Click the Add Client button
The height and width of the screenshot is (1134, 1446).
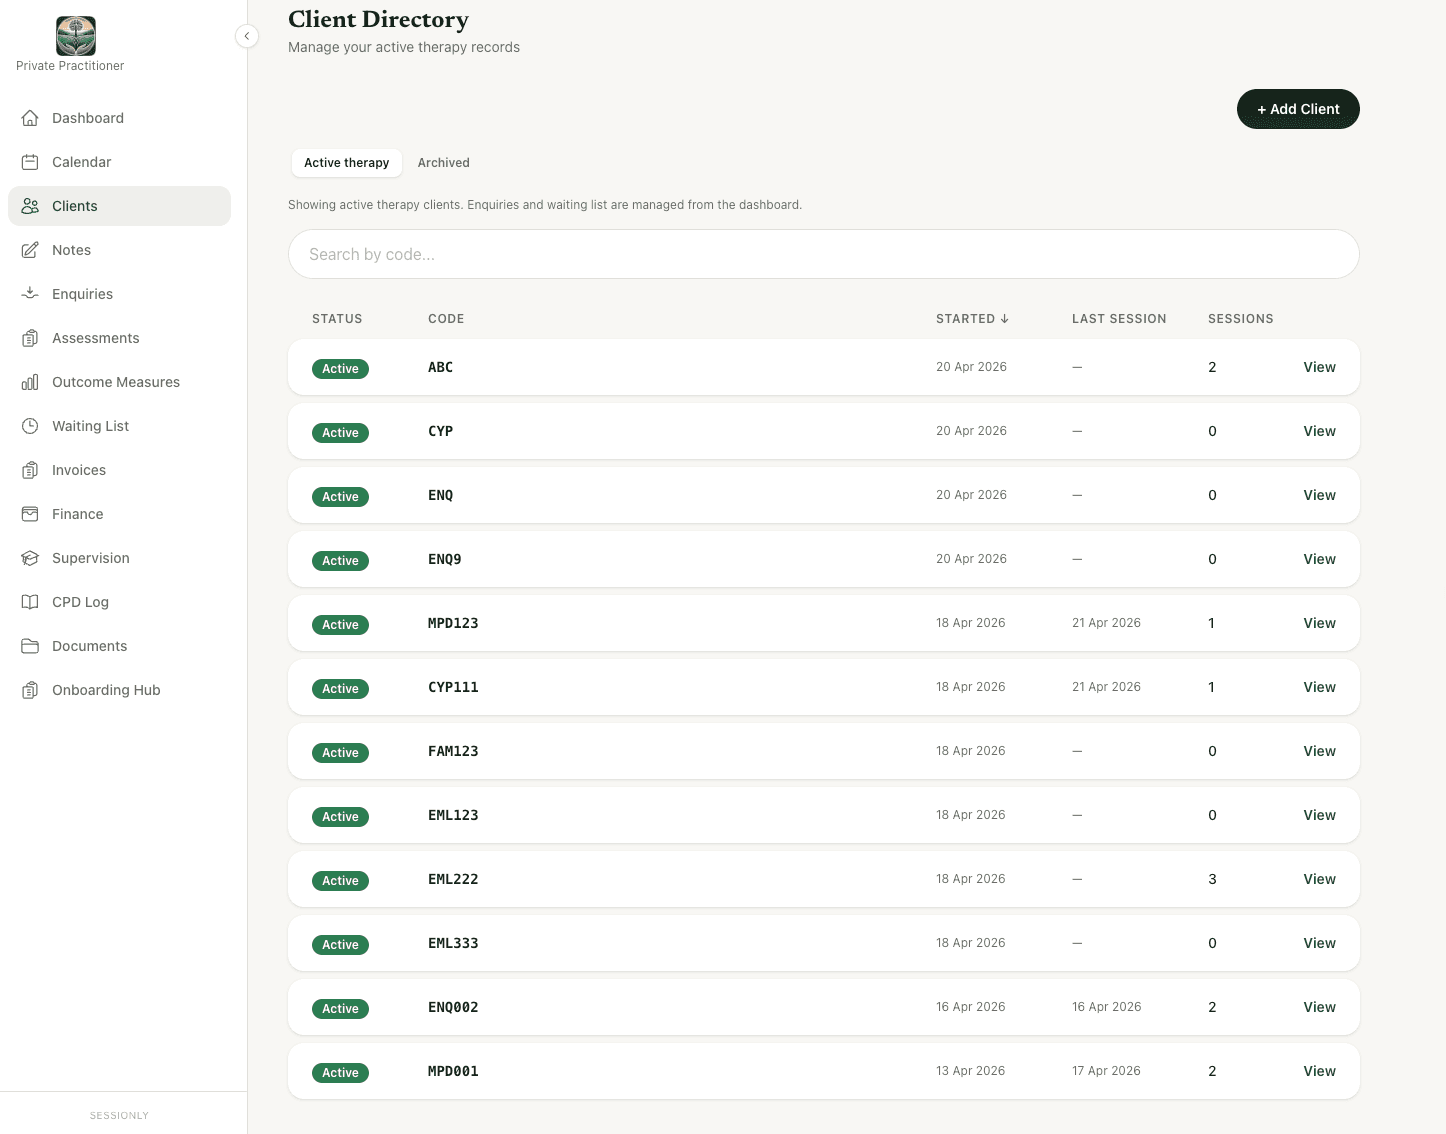coord(1298,109)
